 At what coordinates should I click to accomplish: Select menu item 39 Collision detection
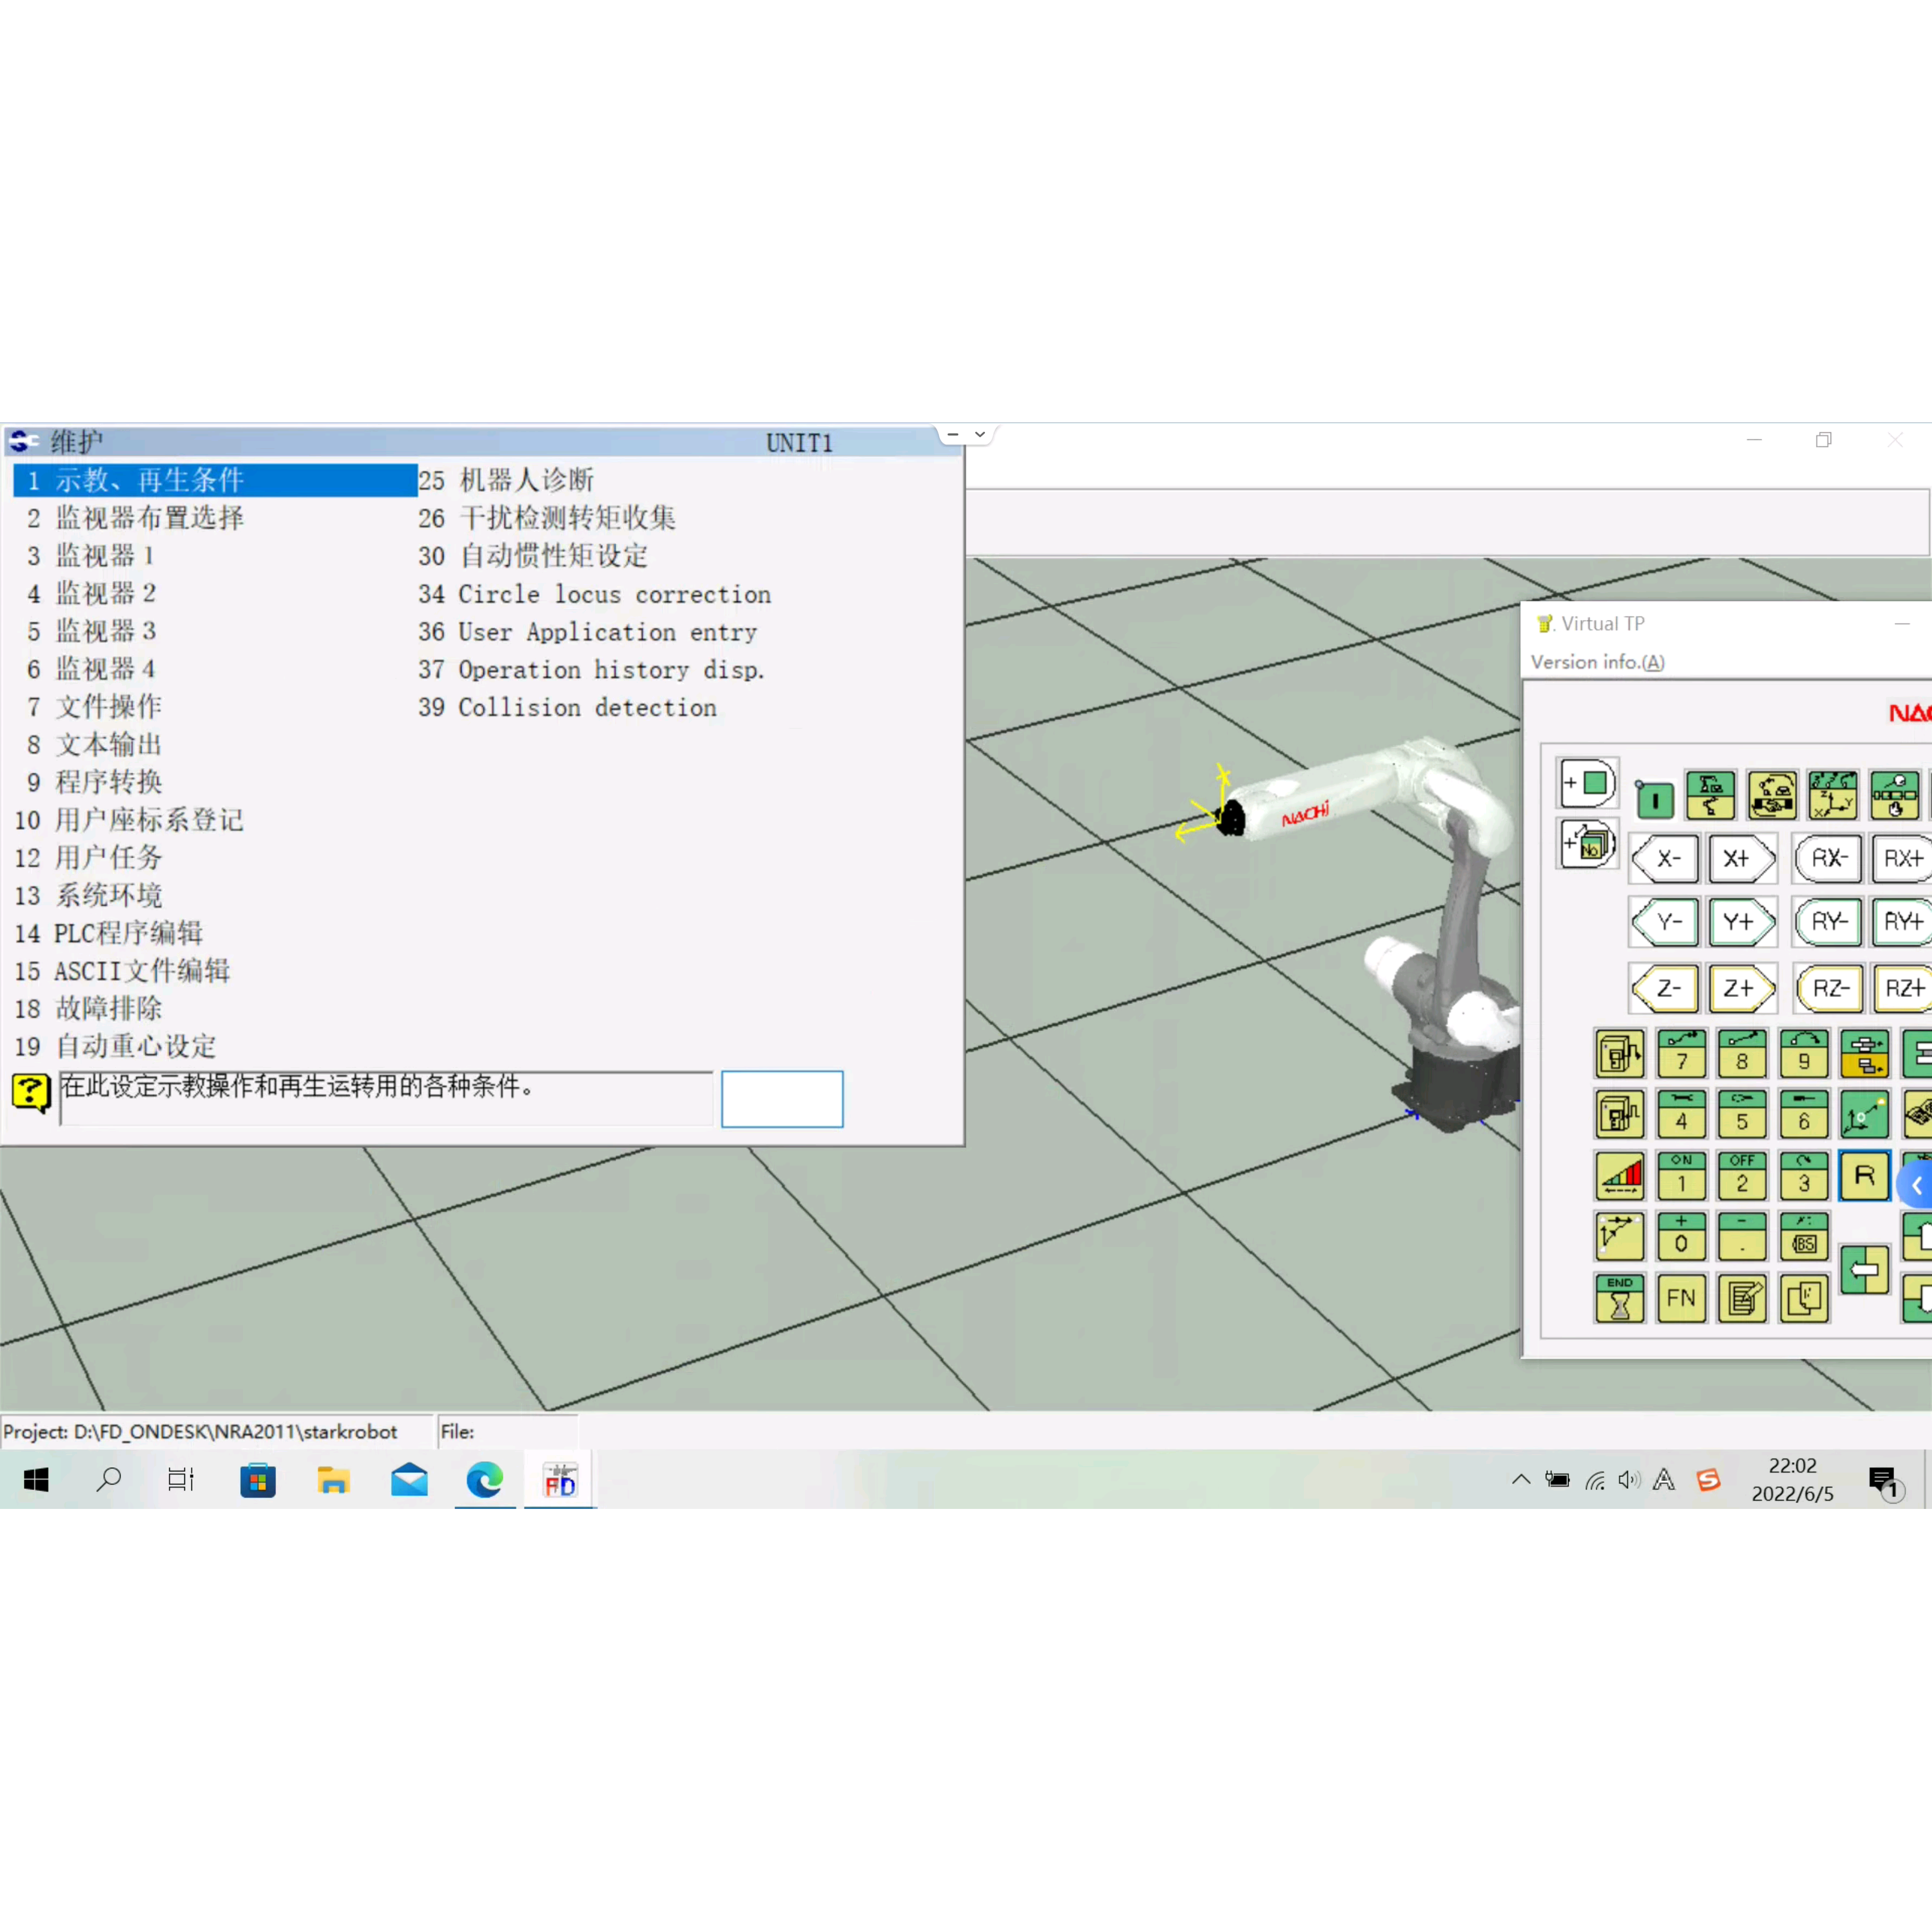(567, 707)
